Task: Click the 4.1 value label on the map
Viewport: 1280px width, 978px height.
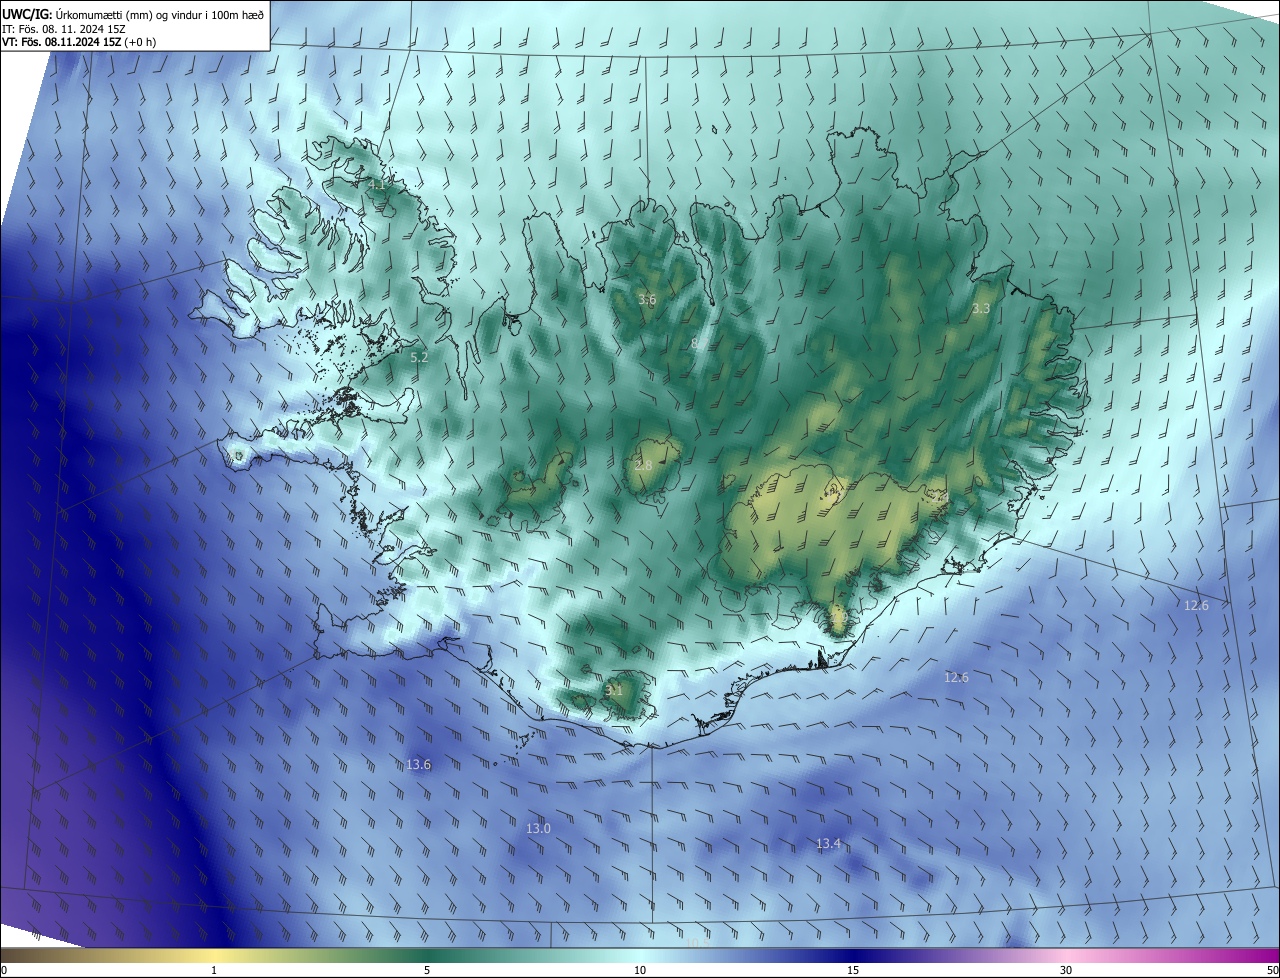Action: click(x=377, y=185)
